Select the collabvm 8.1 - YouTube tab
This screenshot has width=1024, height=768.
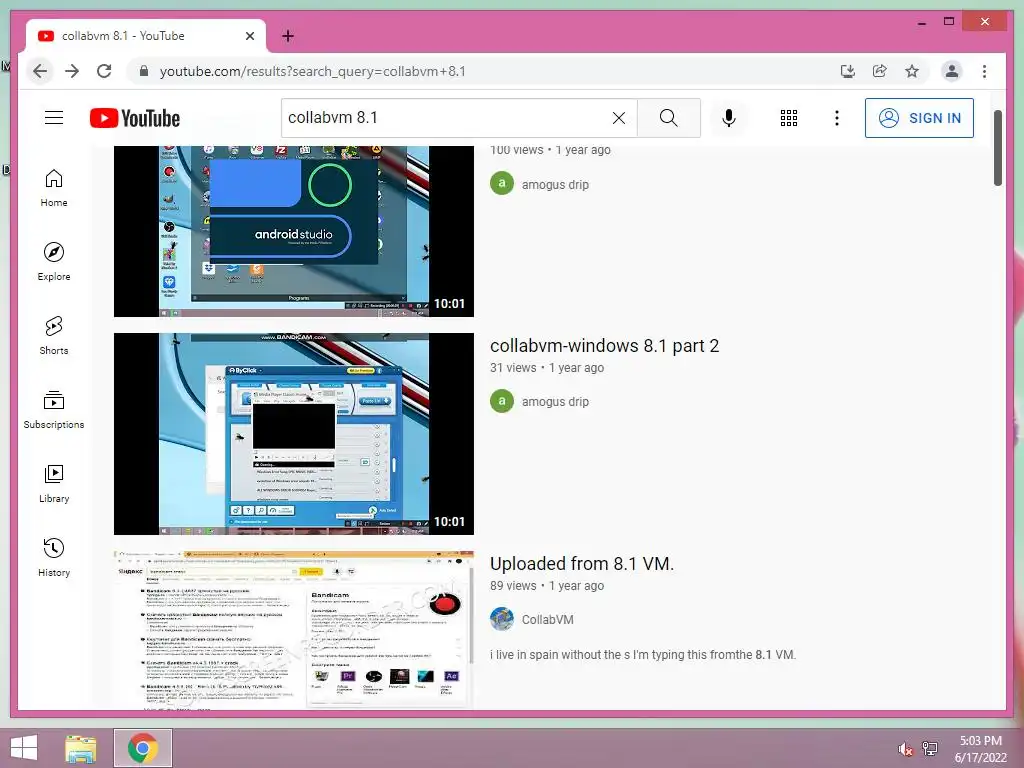pos(146,36)
